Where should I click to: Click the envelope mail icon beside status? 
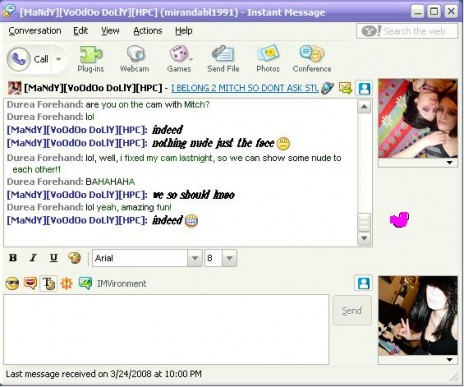click(x=345, y=88)
